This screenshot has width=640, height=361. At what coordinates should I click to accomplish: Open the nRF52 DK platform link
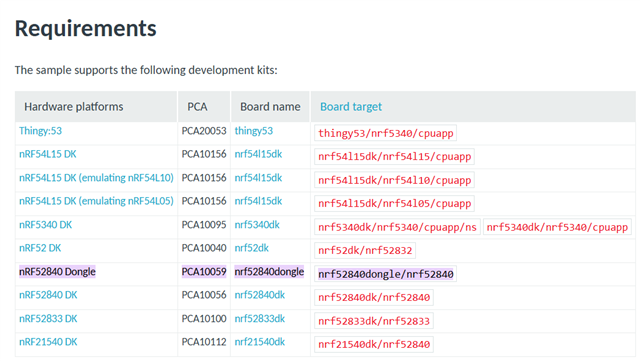point(40,248)
